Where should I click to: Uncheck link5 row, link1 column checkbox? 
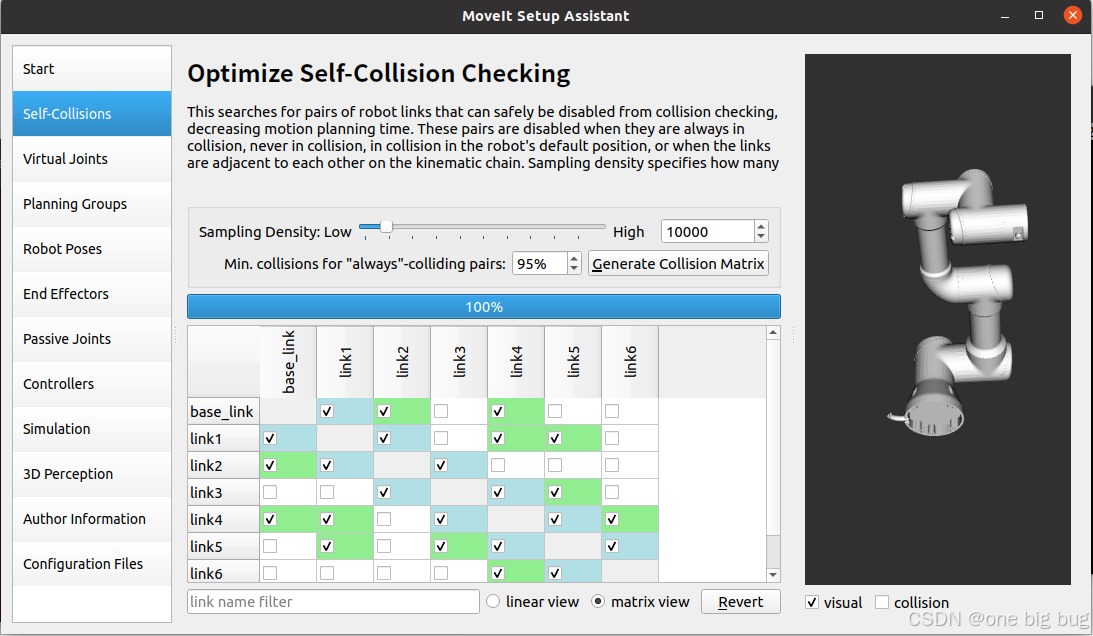pyautogui.click(x=327, y=546)
